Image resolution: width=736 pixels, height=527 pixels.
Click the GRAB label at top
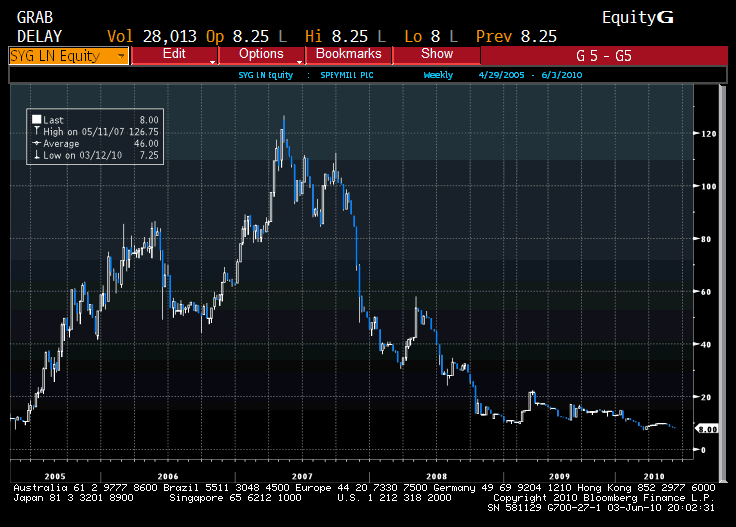coord(35,18)
